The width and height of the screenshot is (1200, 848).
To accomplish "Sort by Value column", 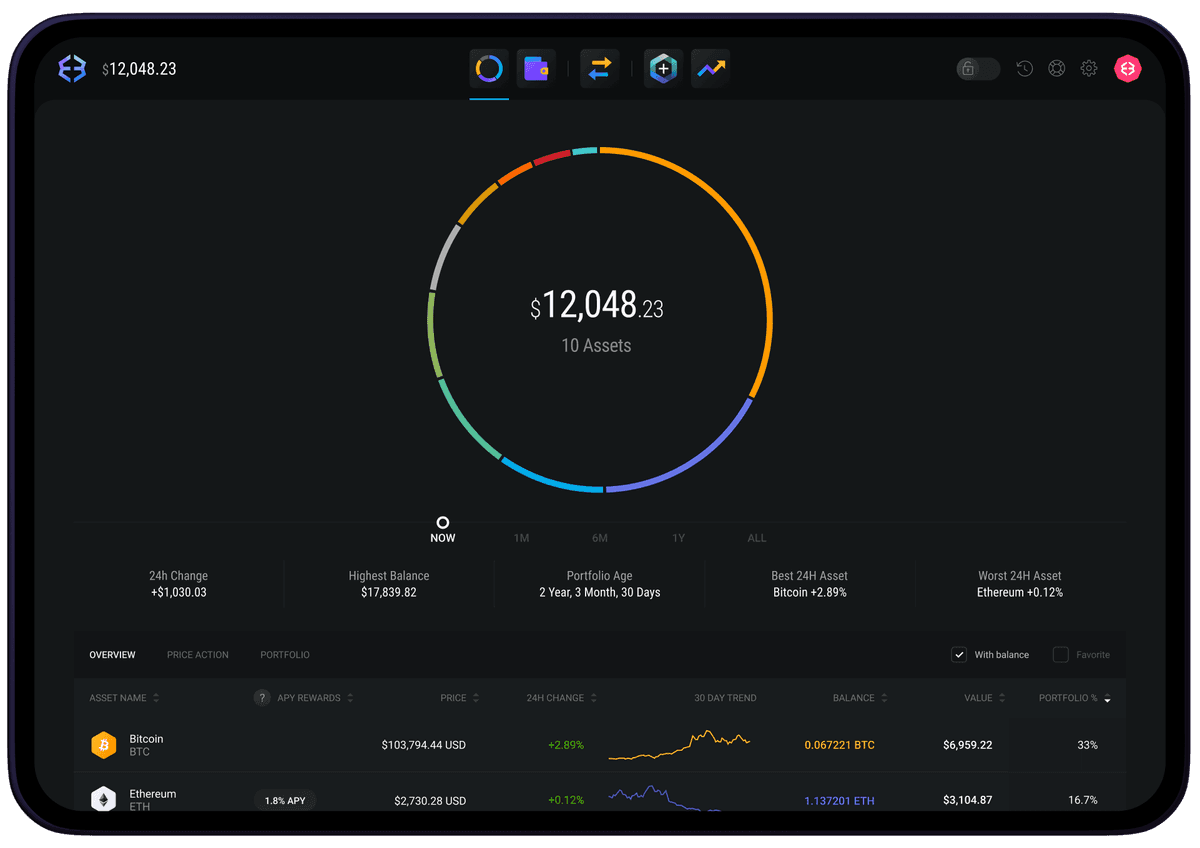I will pos(985,698).
